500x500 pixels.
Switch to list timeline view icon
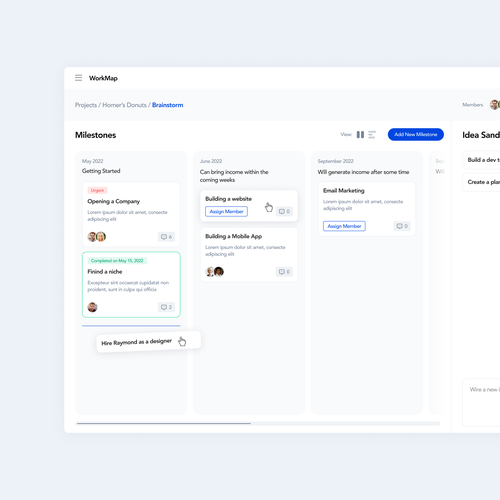(x=372, y=135)
